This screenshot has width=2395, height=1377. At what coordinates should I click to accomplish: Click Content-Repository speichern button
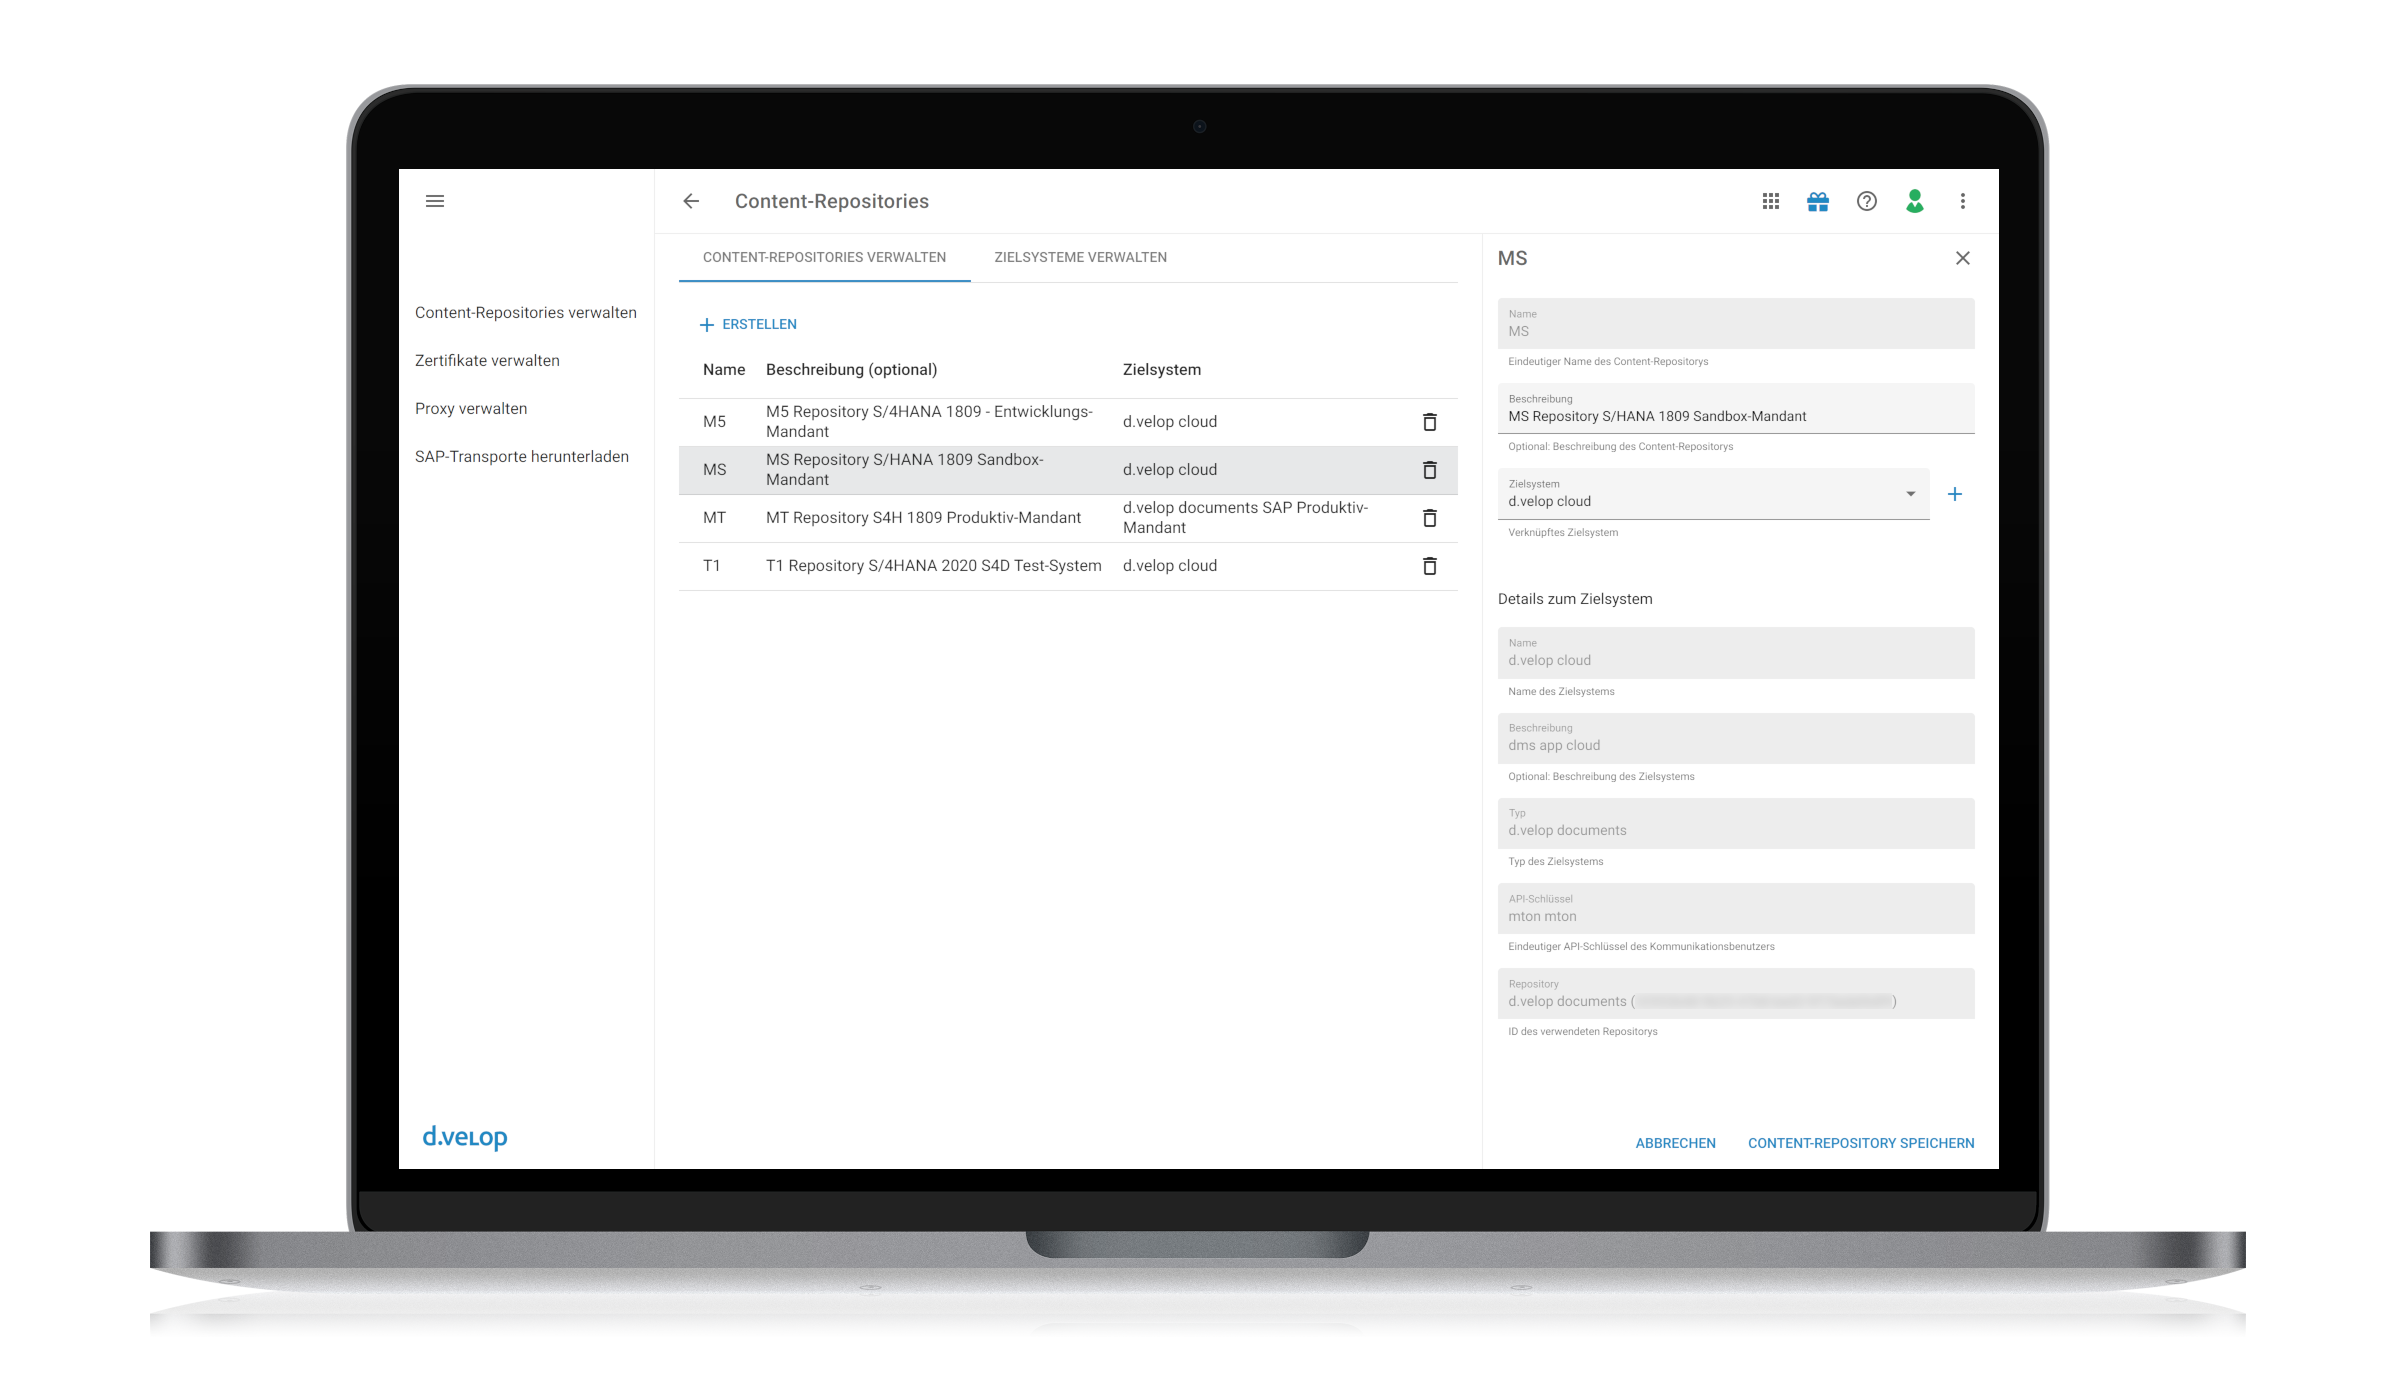[x=1860, y=1143]
